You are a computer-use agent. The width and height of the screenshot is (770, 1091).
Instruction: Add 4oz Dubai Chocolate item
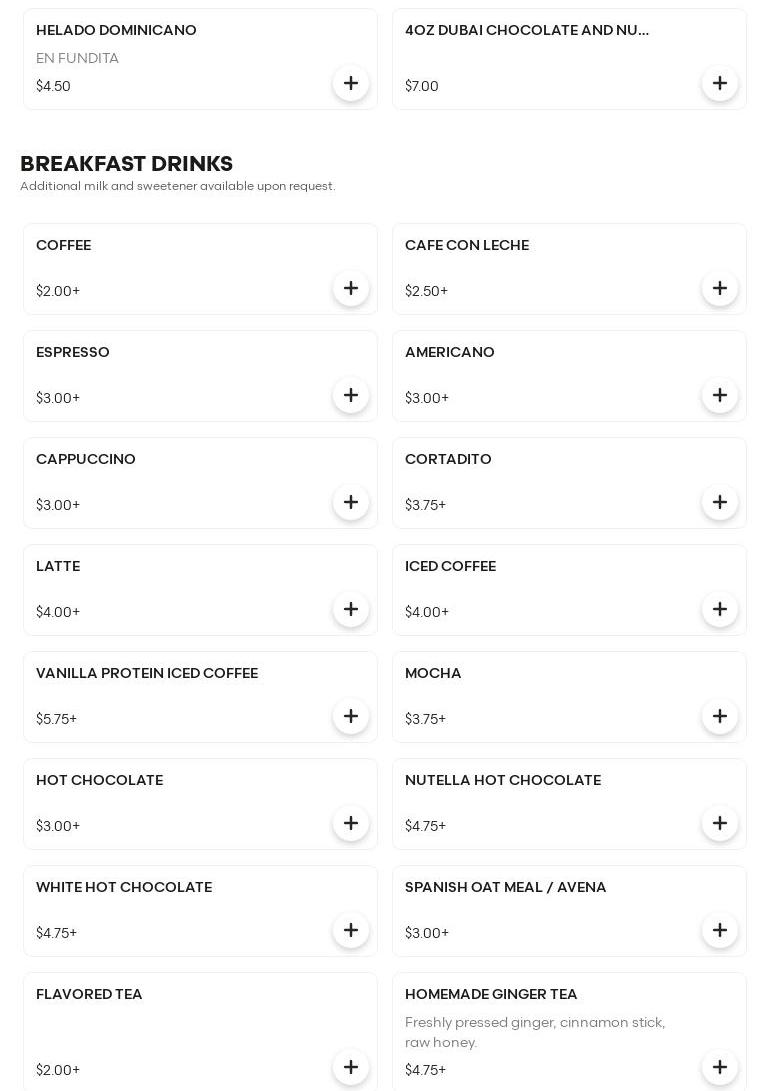tap(720, 84)
